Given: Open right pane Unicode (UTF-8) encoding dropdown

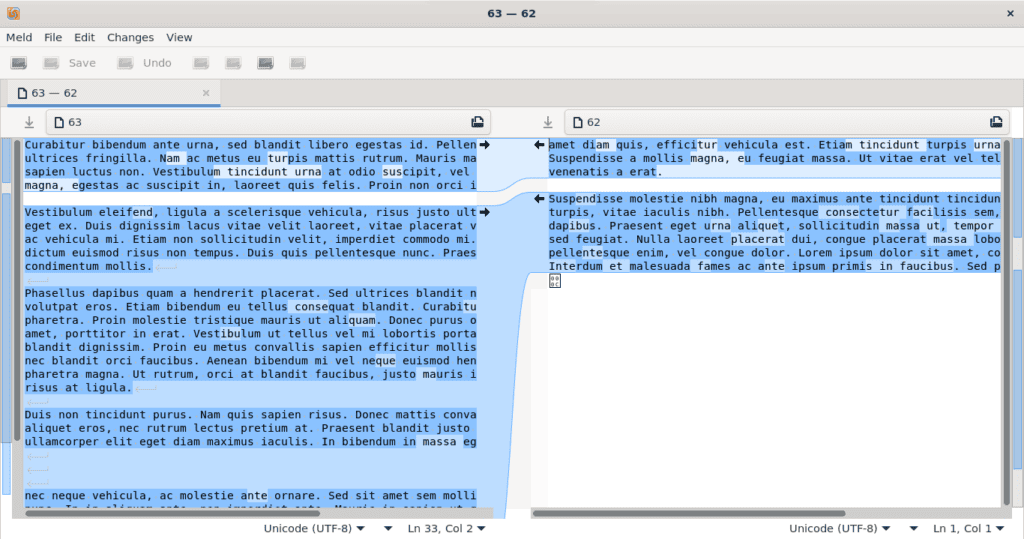Looking at the screenshot, I should click(x=839, y=529).
